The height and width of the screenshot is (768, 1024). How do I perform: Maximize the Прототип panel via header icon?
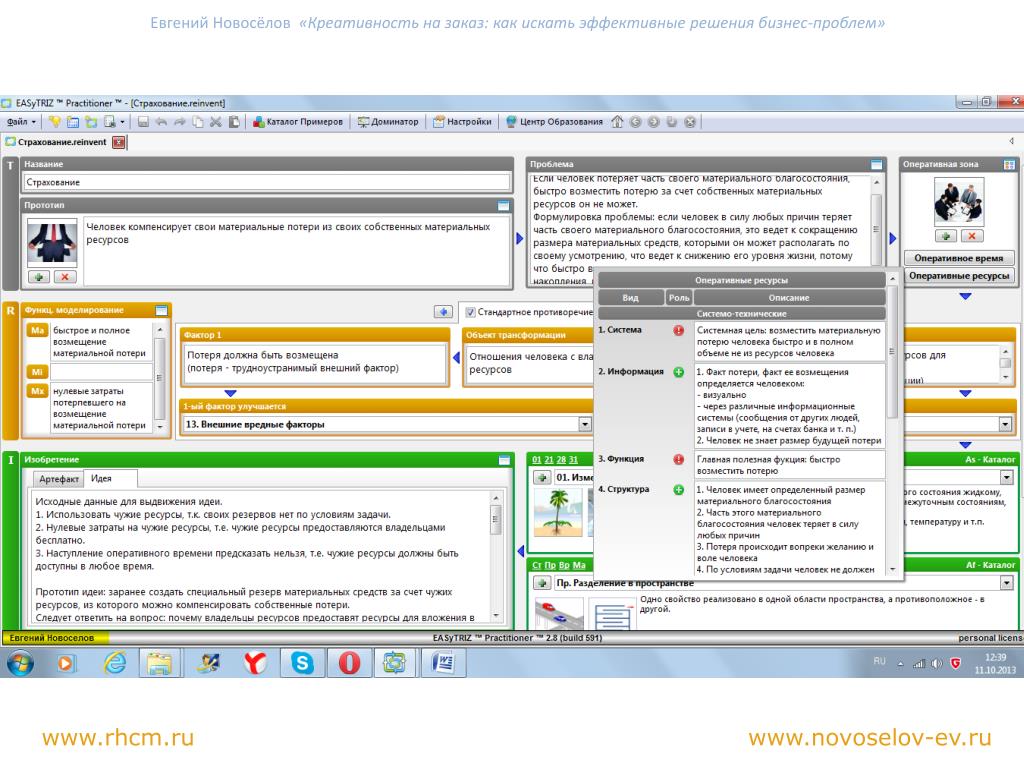coord(504,206)
